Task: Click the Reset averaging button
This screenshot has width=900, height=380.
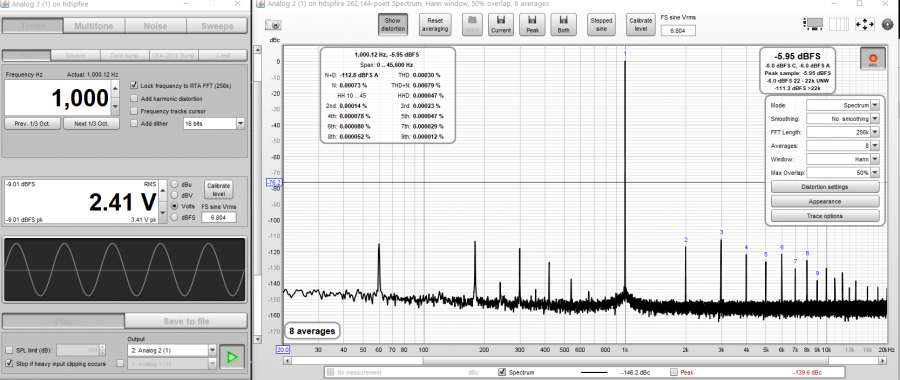Action: click(x=435, y=25)
